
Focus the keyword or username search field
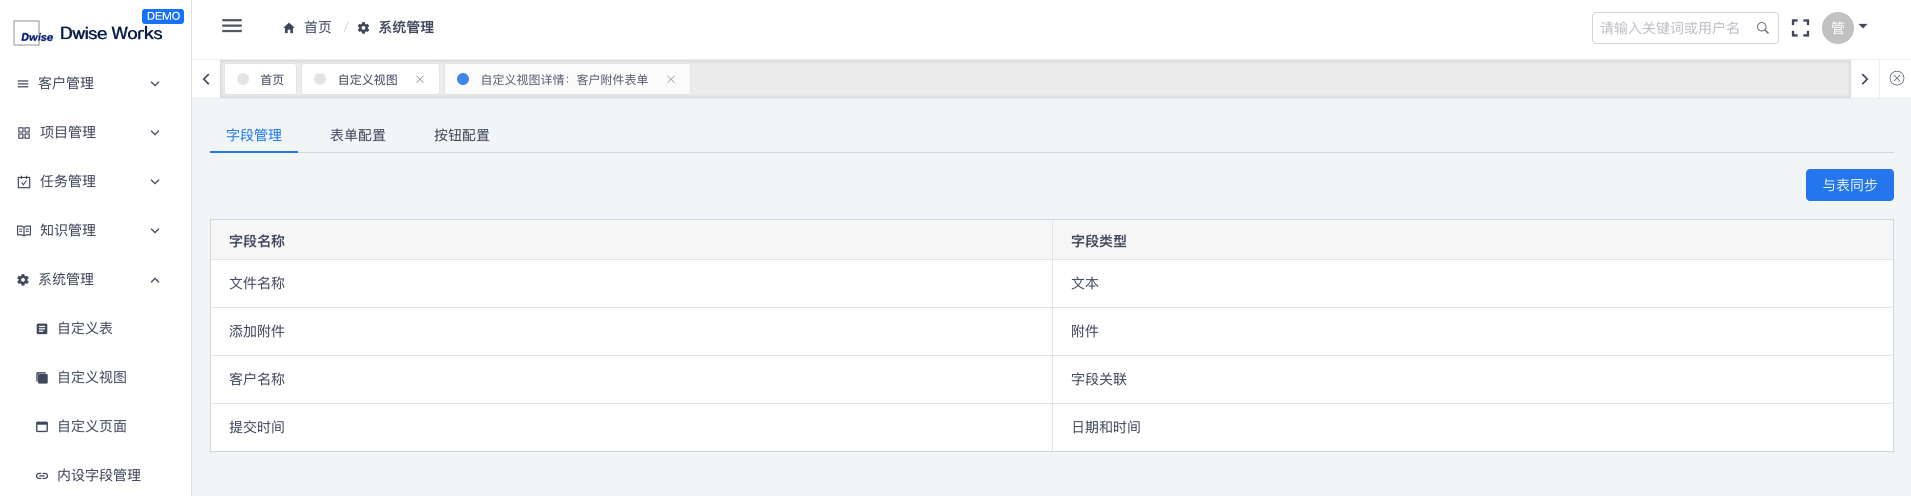[x=1677, y=28]
